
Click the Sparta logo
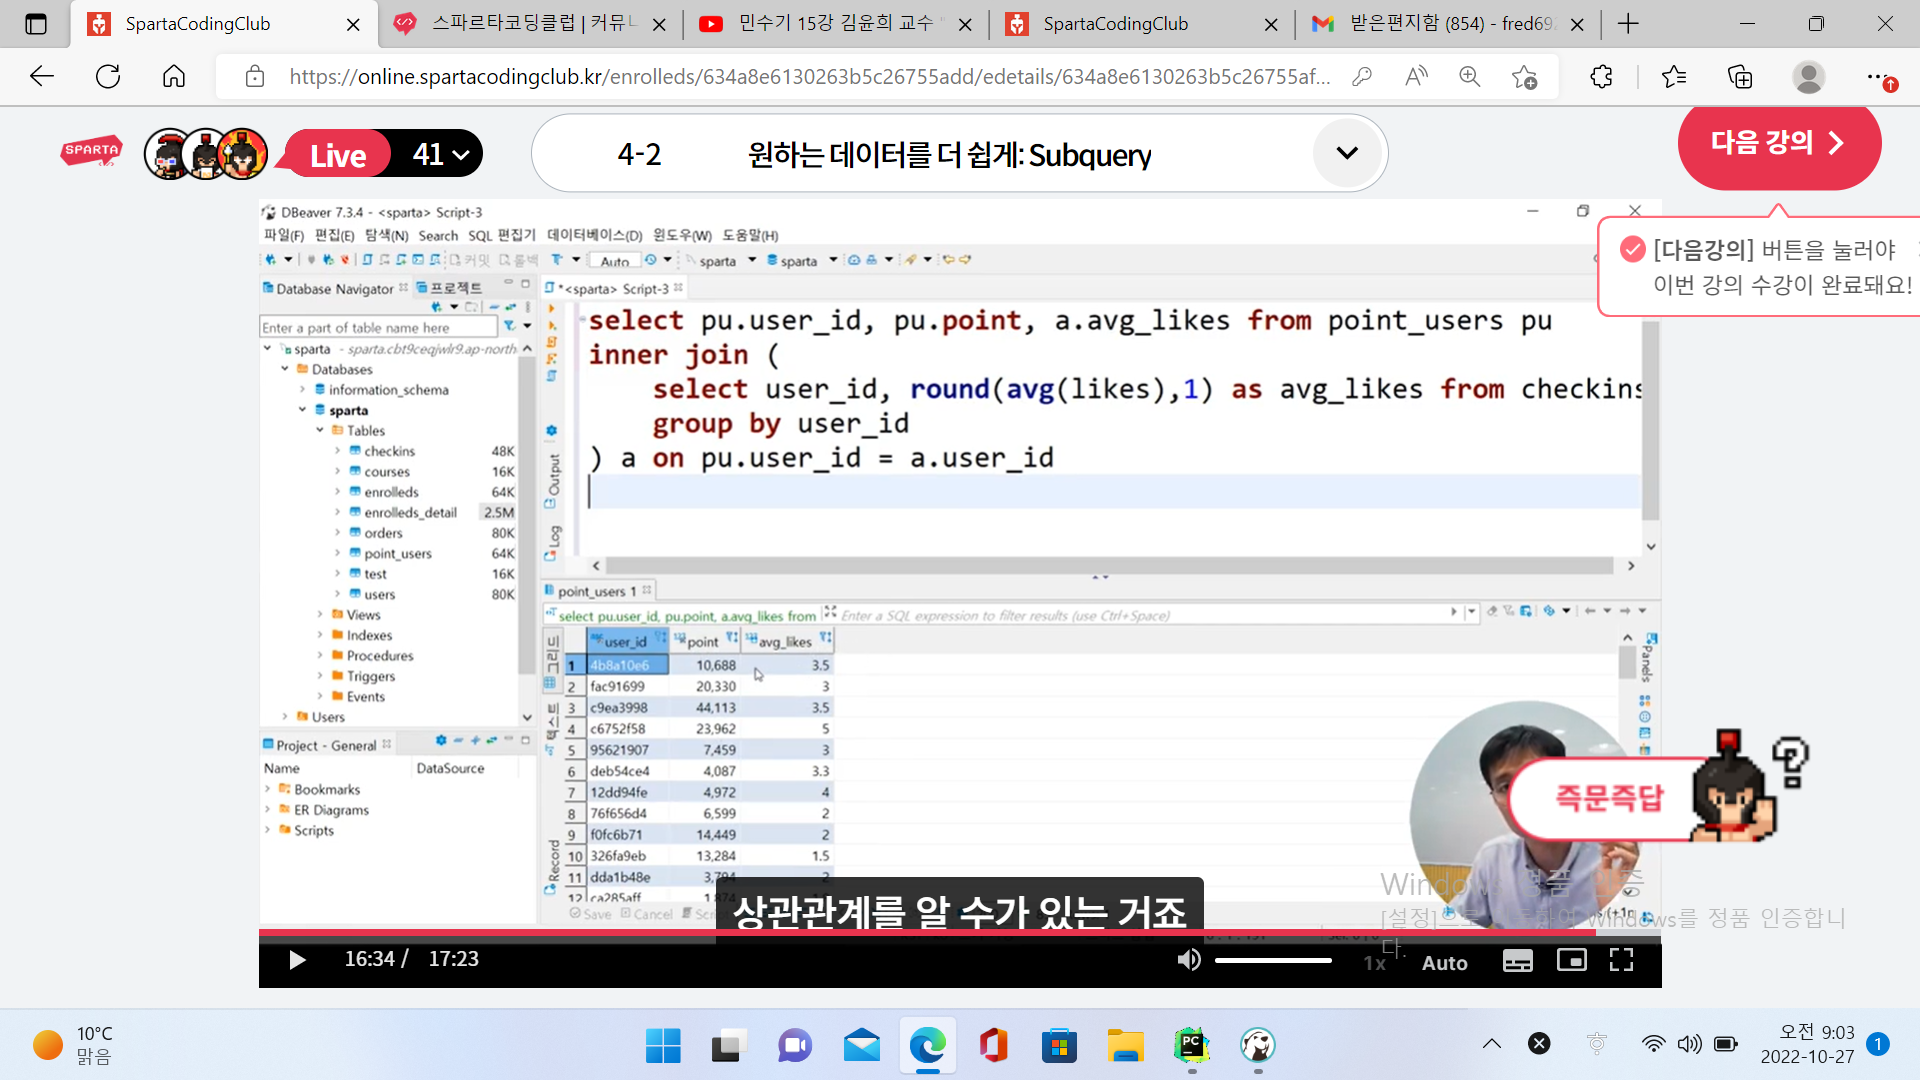[x=91, y=151]
